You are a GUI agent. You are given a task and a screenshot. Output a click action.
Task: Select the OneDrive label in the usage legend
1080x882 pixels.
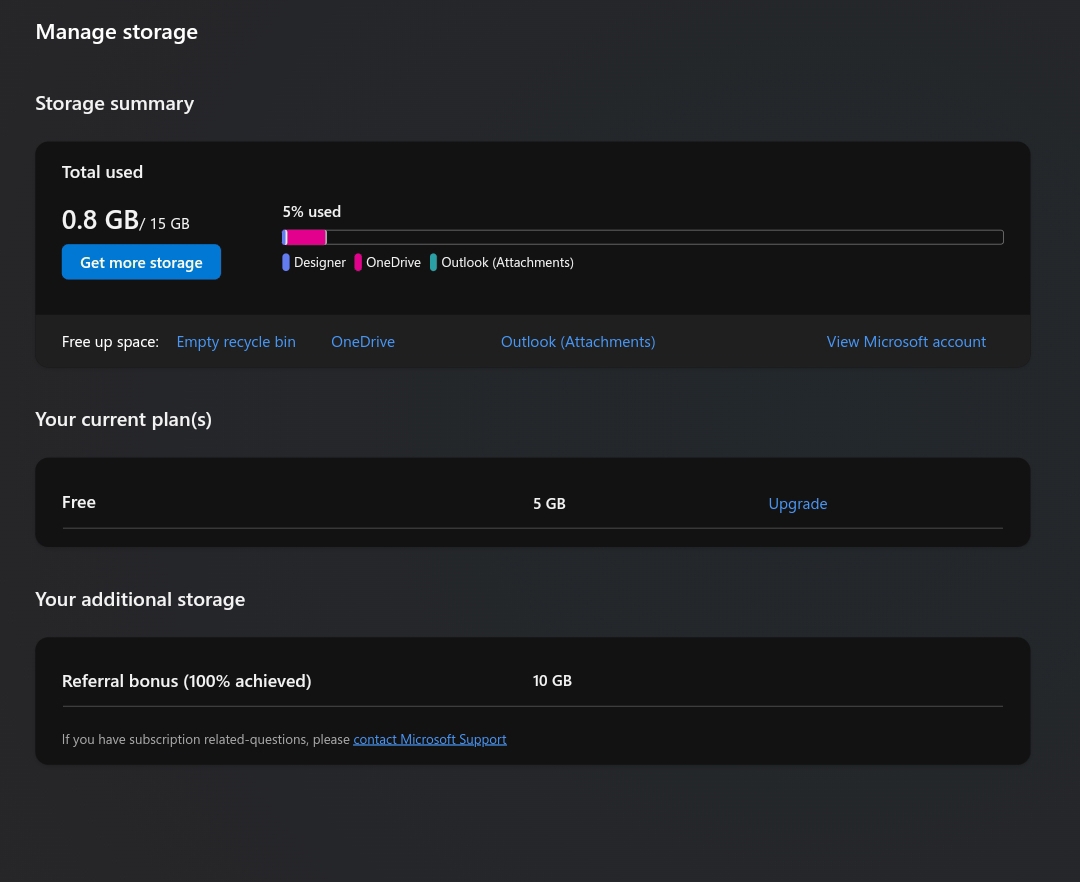tap(393, 261)
